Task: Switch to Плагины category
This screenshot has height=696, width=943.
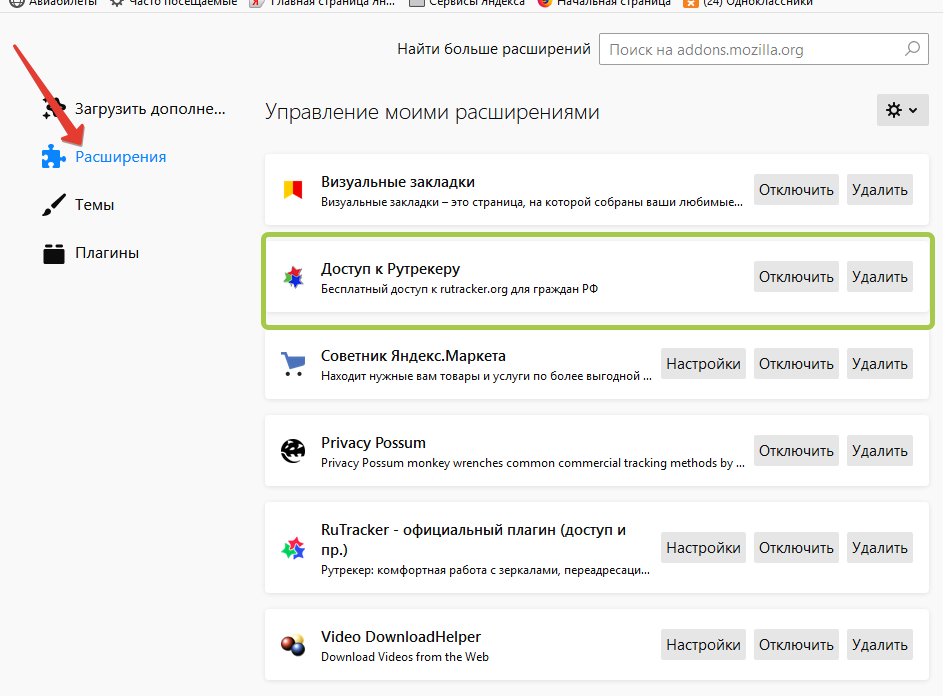Action: [x=107, y=253]
